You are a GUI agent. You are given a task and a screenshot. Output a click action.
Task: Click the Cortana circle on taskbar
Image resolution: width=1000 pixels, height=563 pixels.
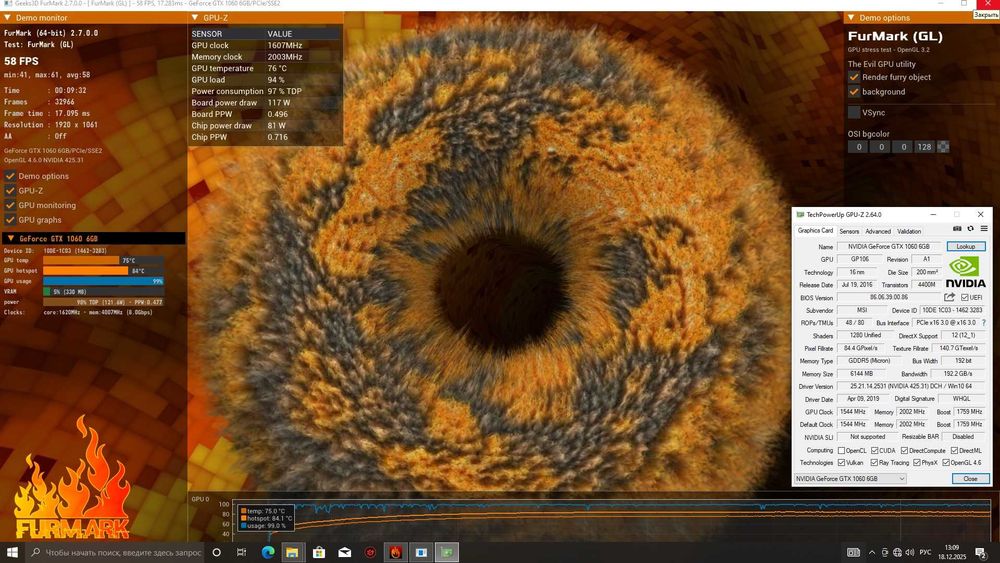coord(216,552)
